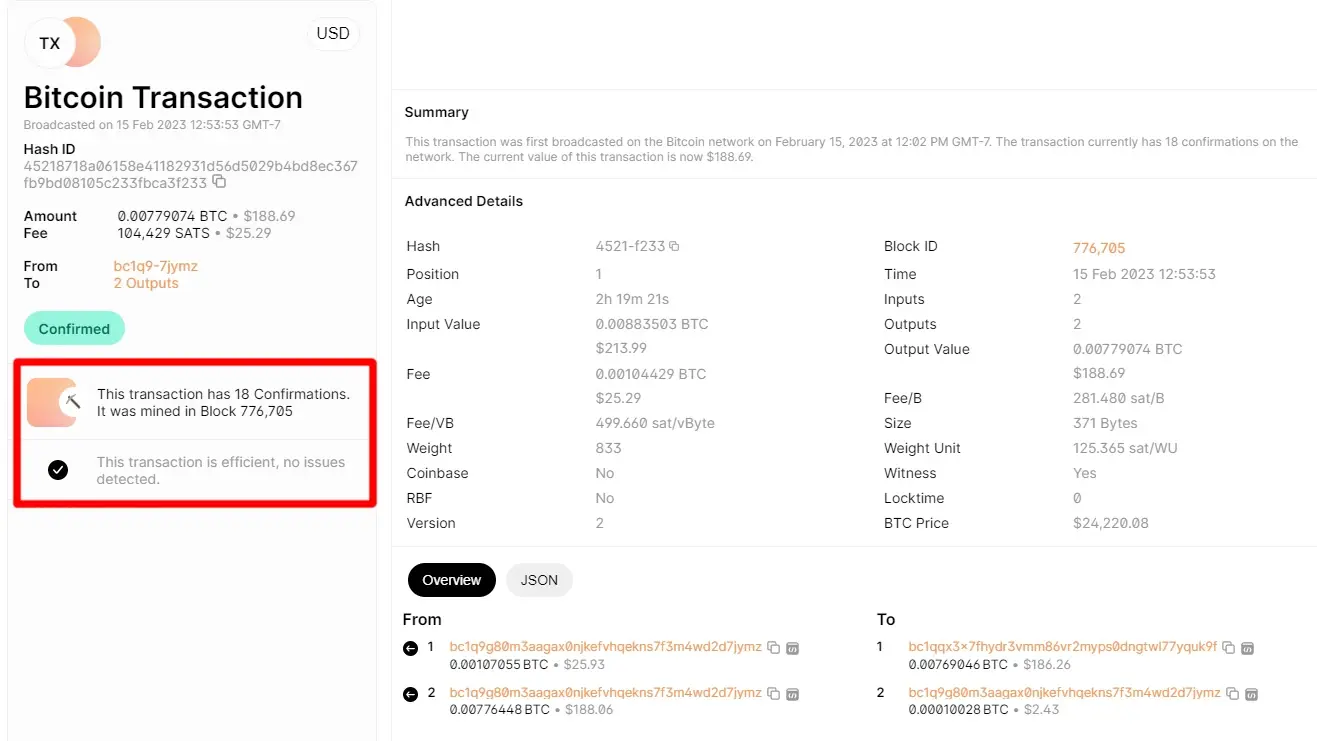Open the bc1q9-7jymz sender link

pyautogui.click(x=156, y=266)
